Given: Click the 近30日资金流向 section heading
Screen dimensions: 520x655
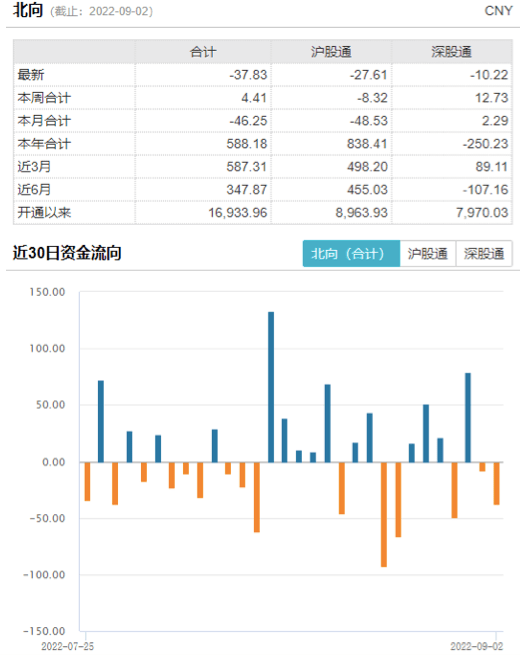Looking at the screenshot, I should (x=67, y=253).
